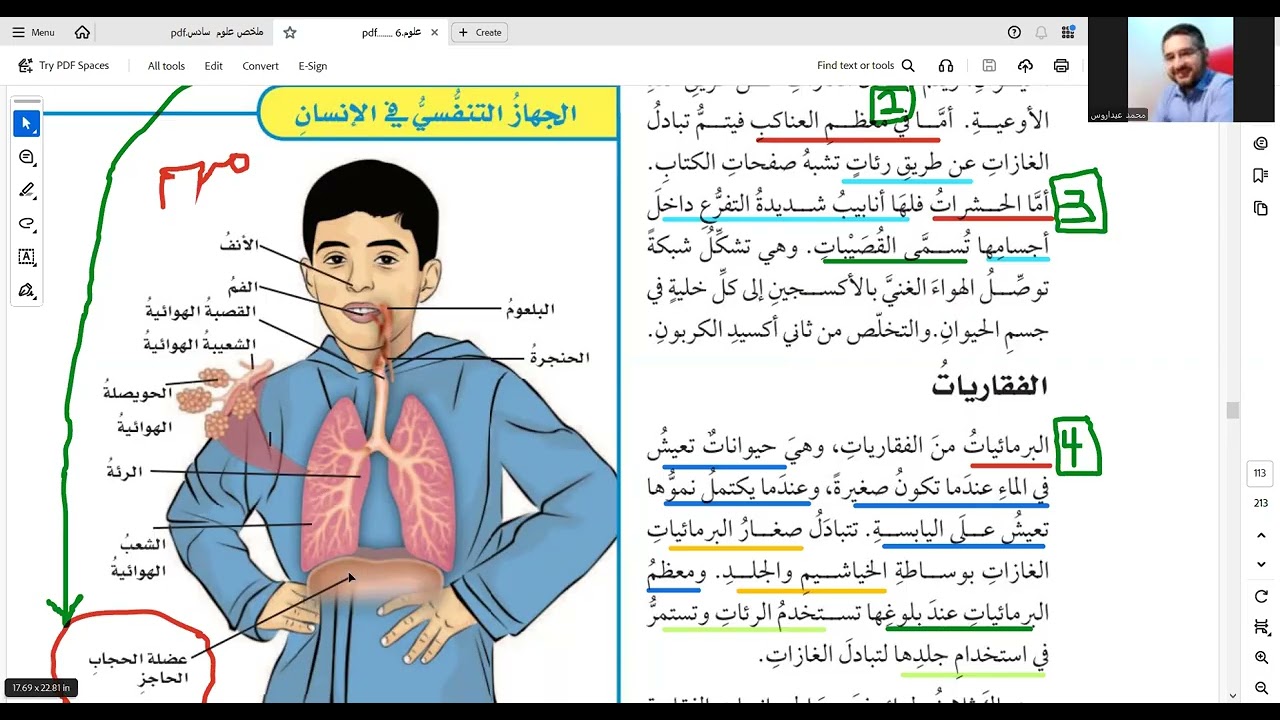Print the document with printer icon
The image size is (1280, 720).
point(1061,66)
